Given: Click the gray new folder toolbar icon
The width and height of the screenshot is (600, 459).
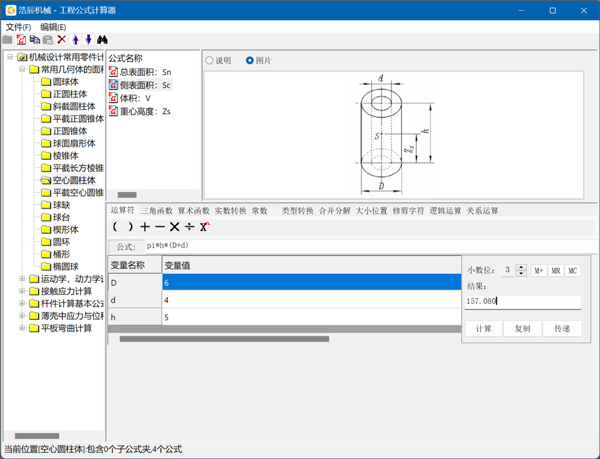Looking at the screenshot, I should point(7,39).
